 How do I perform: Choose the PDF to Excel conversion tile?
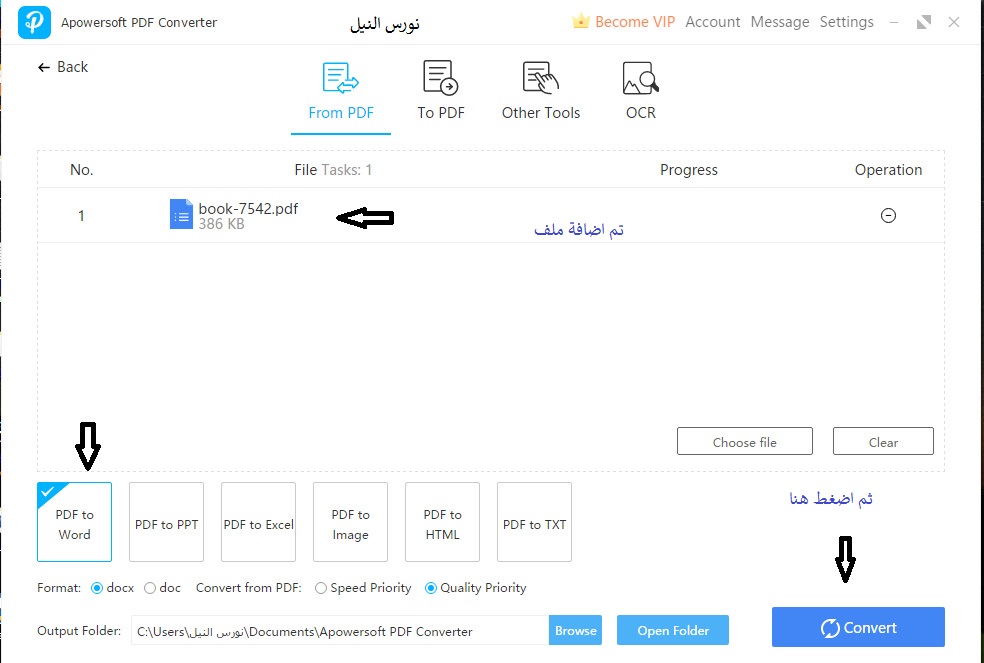(258, 523)
